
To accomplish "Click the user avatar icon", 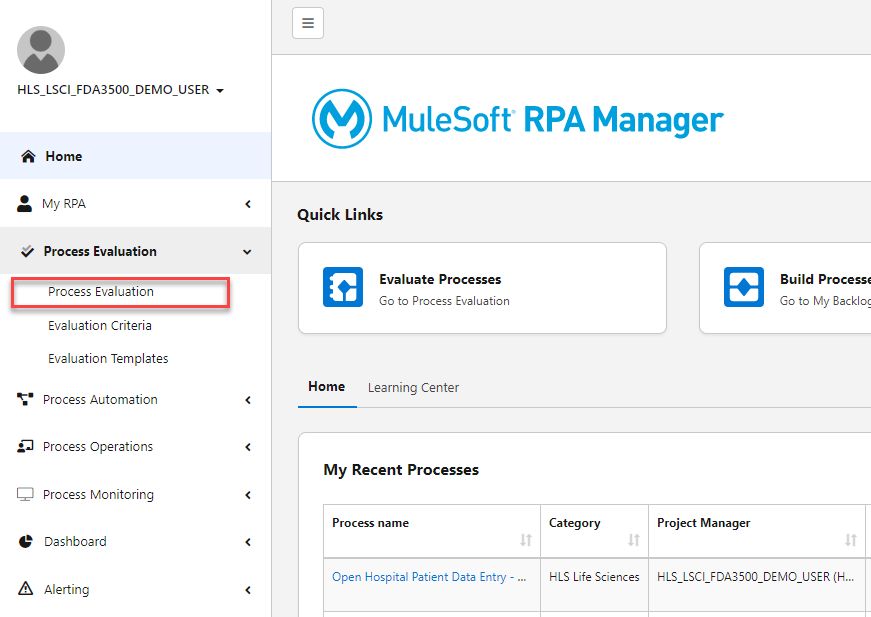I will 41,50.
